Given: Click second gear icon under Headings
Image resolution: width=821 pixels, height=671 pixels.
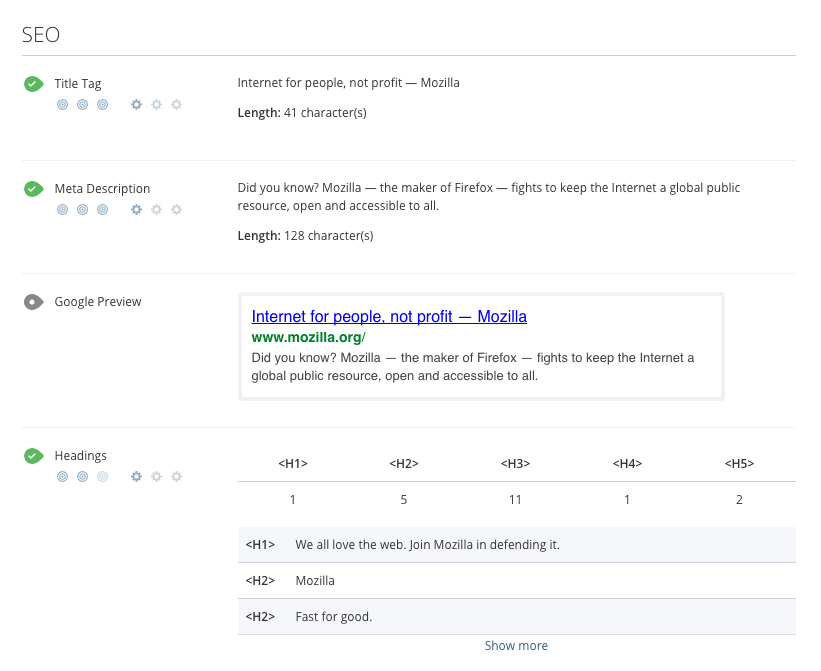Looking at the screenshot, I should (157, 477).
